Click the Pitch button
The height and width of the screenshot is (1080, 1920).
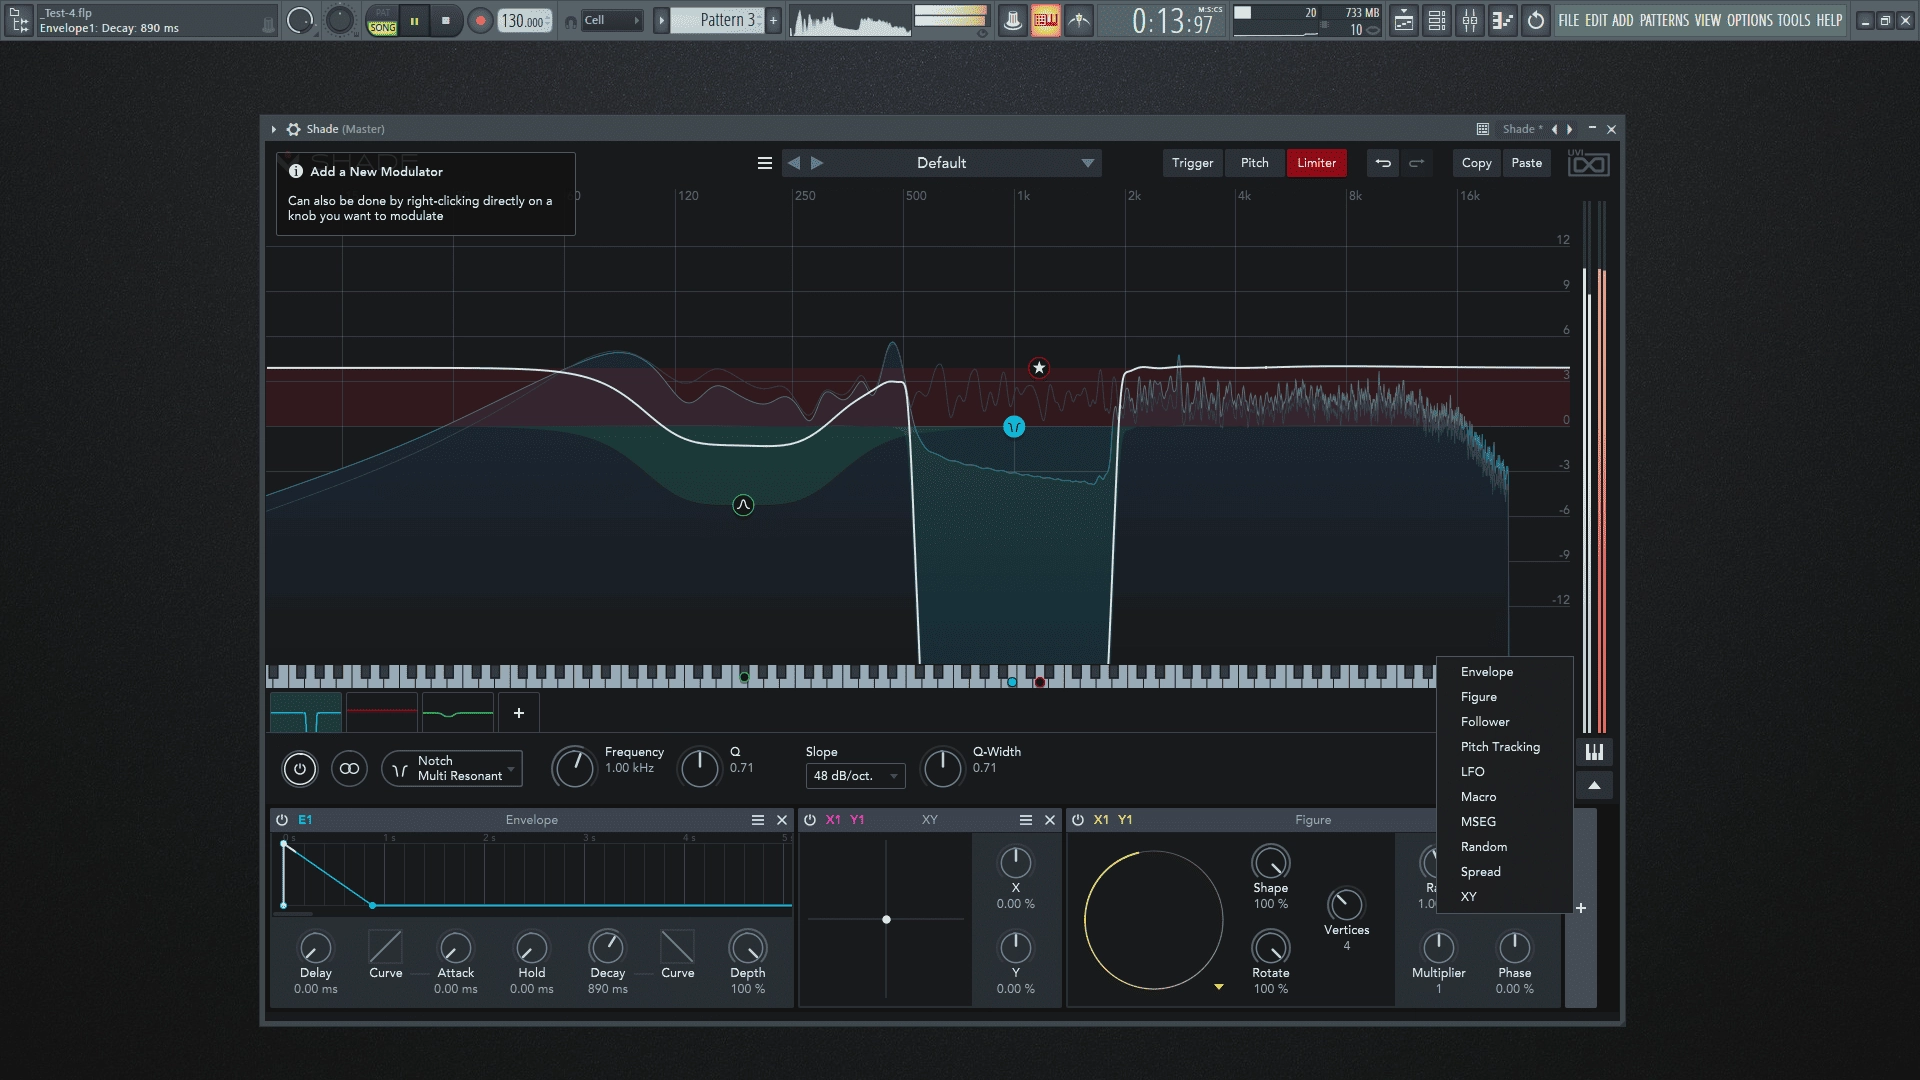click(x=1254, y=163)
